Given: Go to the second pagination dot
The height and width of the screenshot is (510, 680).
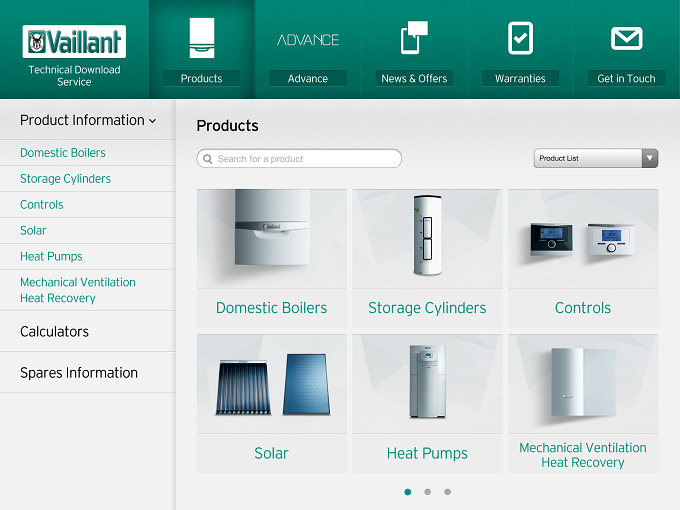Looking at the screenshot, I should (x=428, y=492).
